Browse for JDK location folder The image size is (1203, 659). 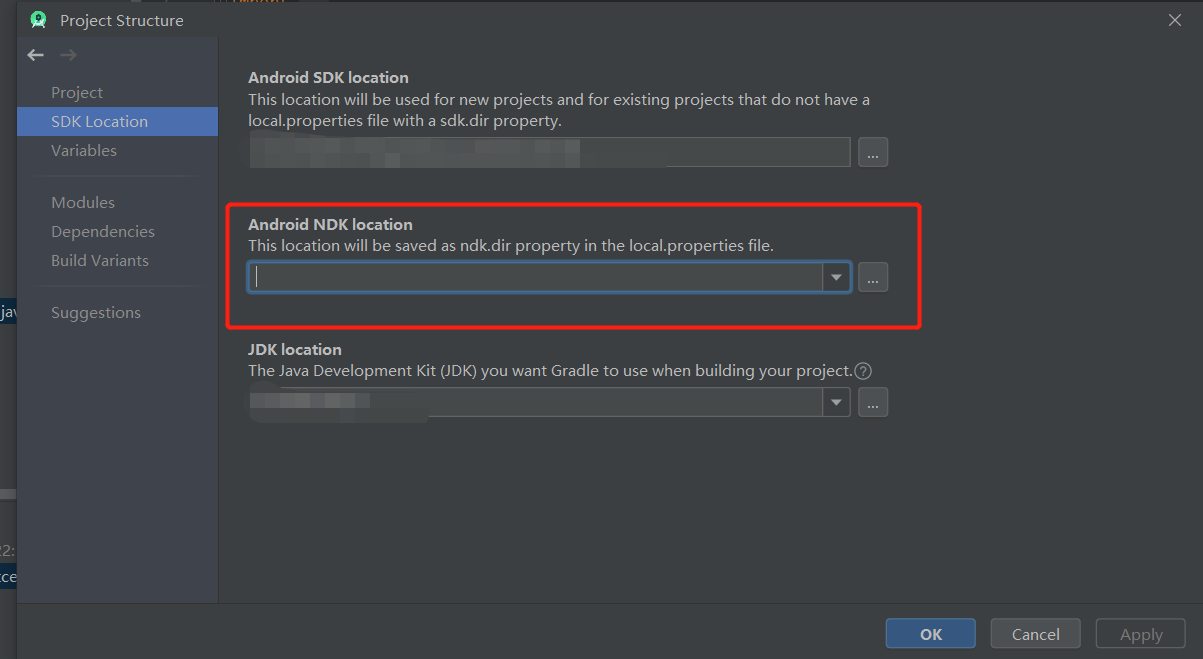coord(873,402)
